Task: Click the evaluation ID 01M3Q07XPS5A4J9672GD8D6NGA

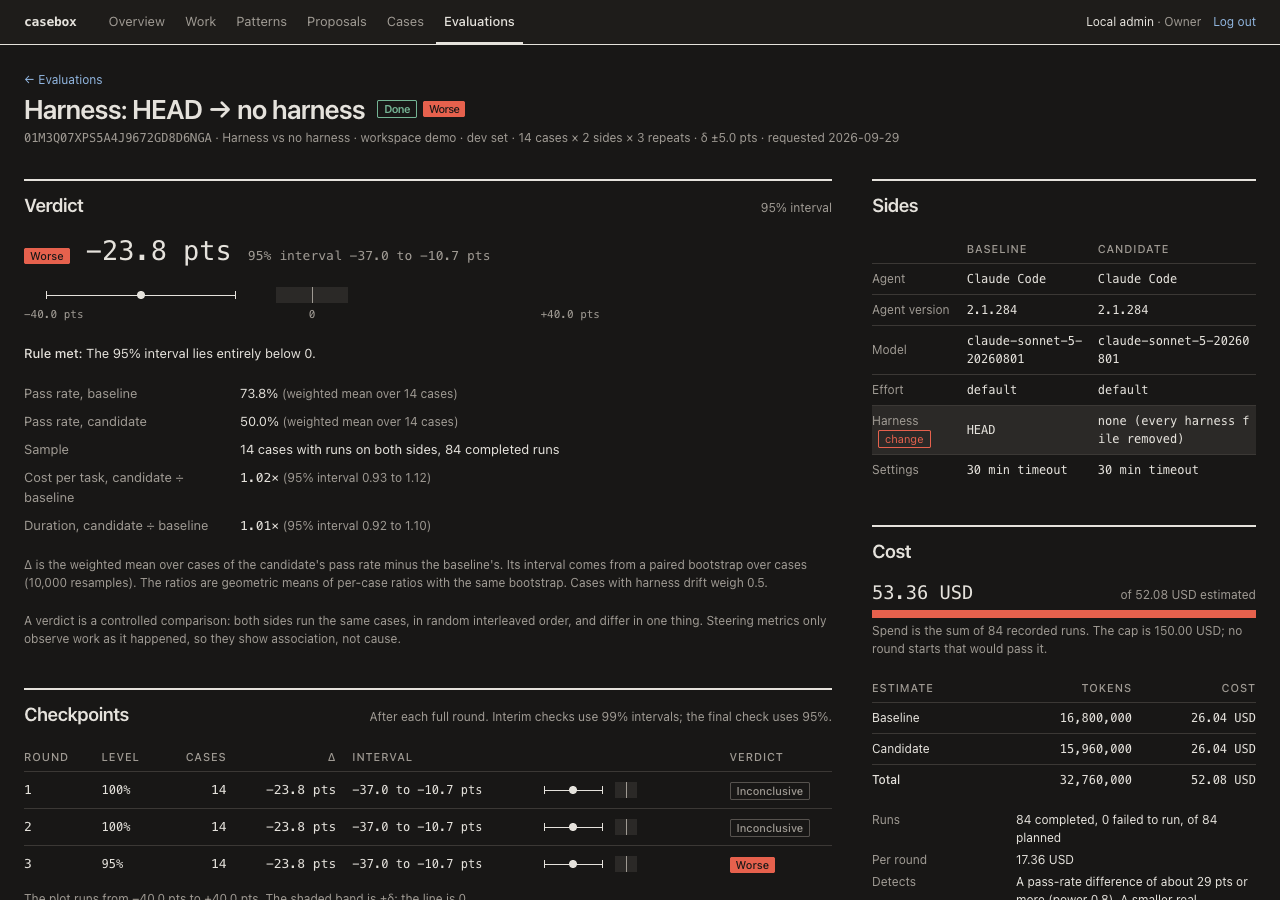Action: [x=118, y=138]
